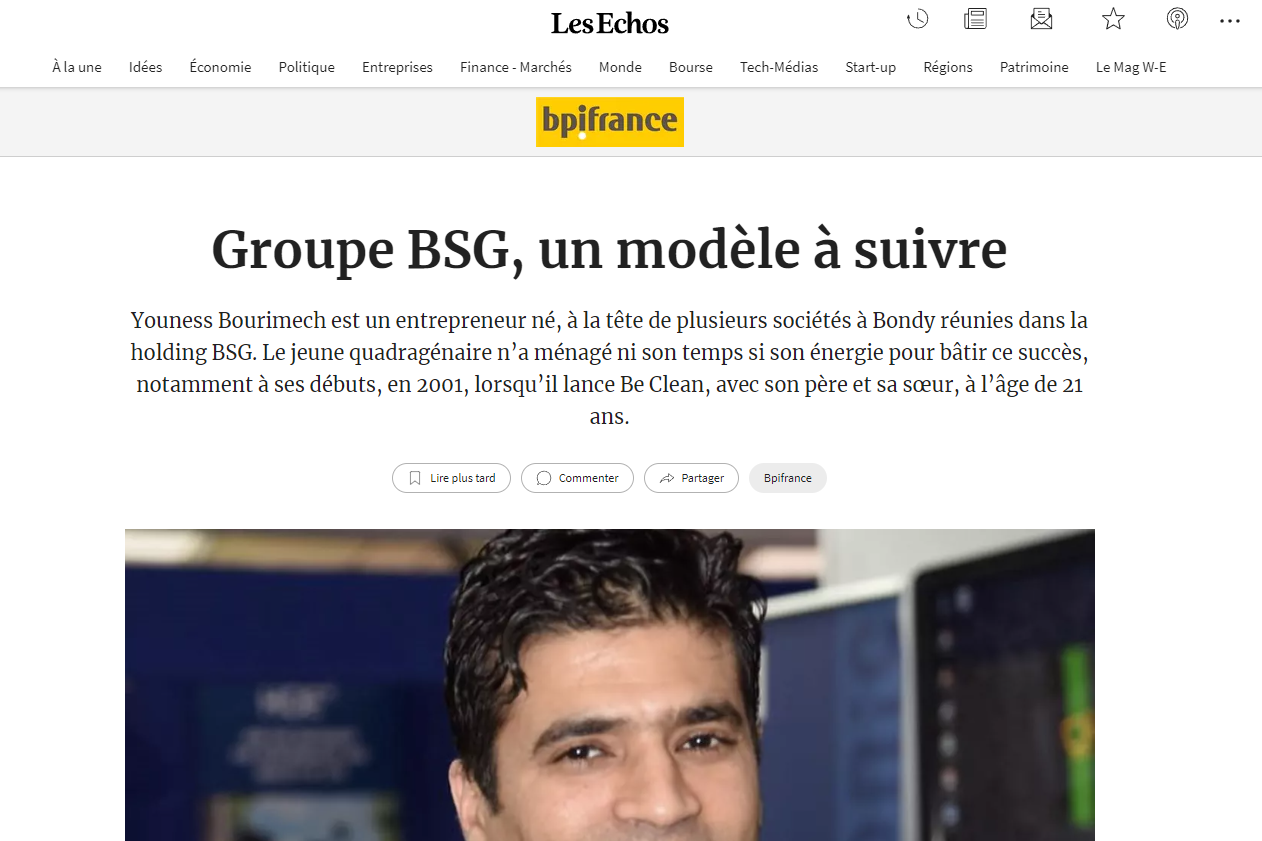Open the three-dots more menu
Screen dimensions: 1262x841
coord(1230,21)
